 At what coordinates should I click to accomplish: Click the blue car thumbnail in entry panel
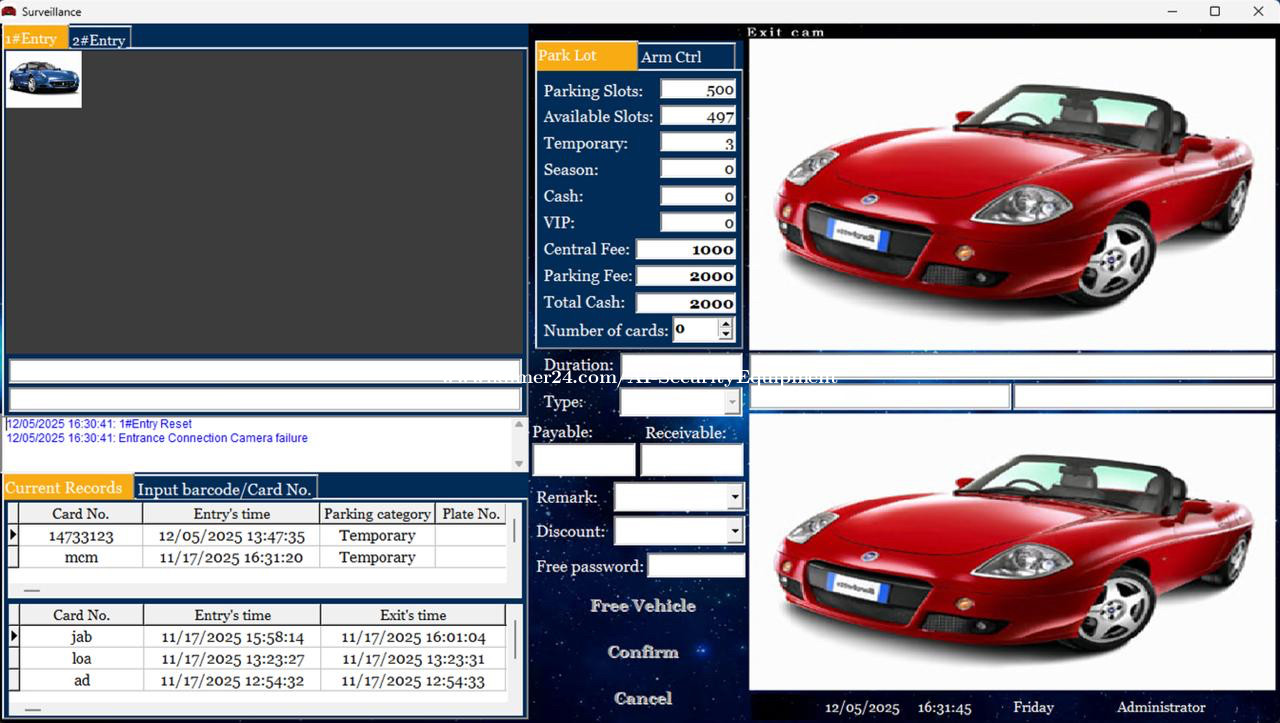click(43, 78)
